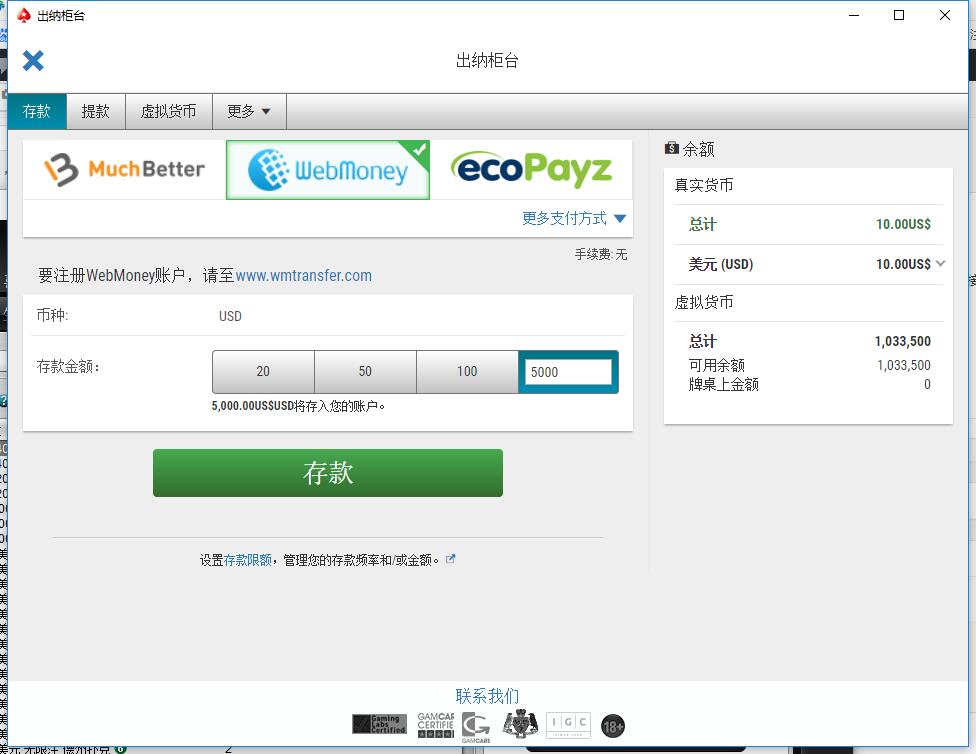This screenshot has height=754, width=976.
Task: Click the 牌桌上金额 label
Action: (x=723, y=384)
